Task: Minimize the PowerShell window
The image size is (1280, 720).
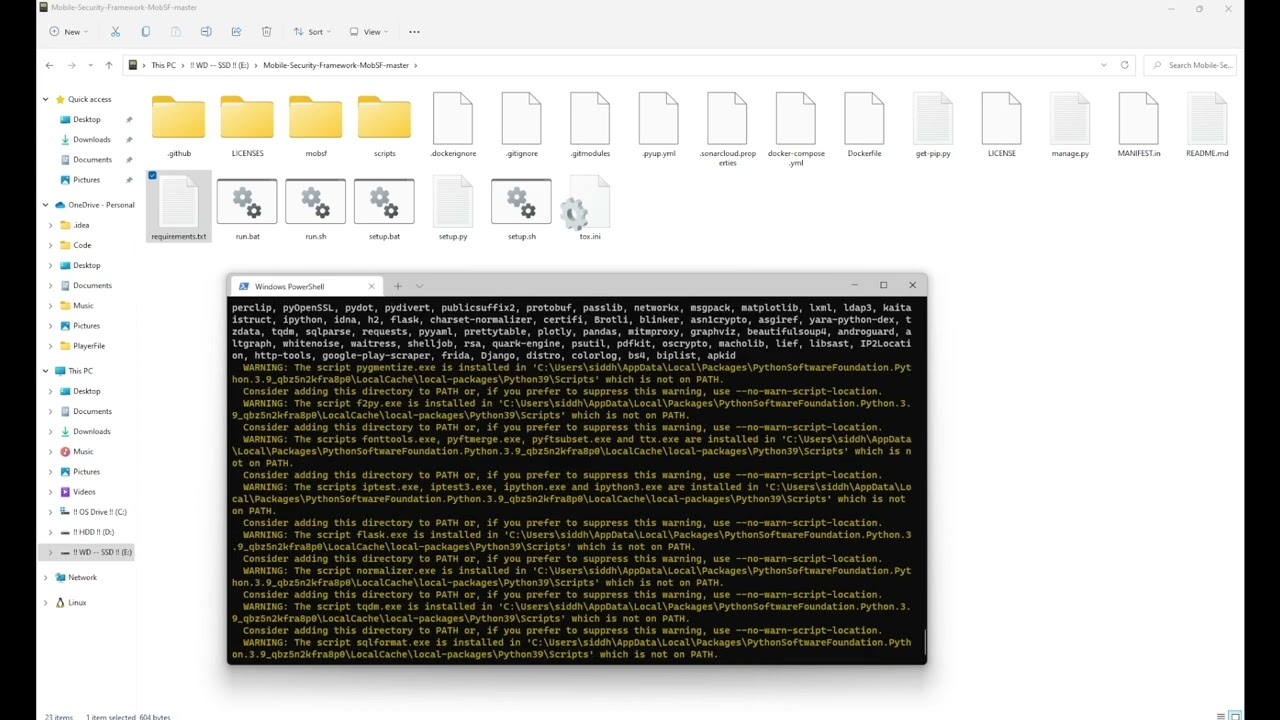Action: [854, 286]
